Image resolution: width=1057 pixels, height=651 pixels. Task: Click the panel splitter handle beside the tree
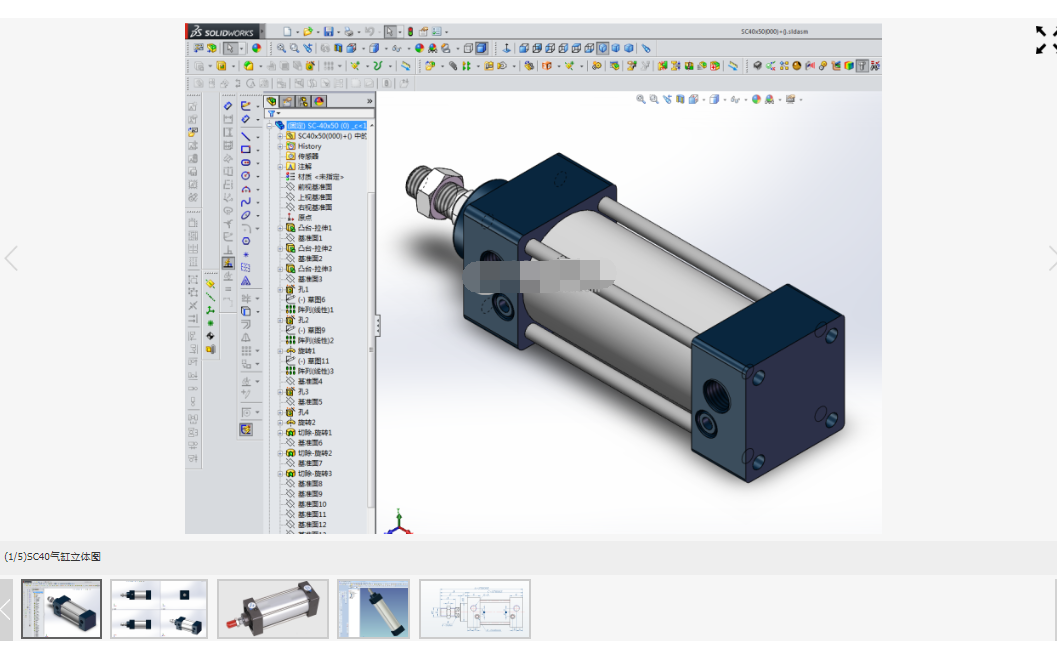point(378,326)
